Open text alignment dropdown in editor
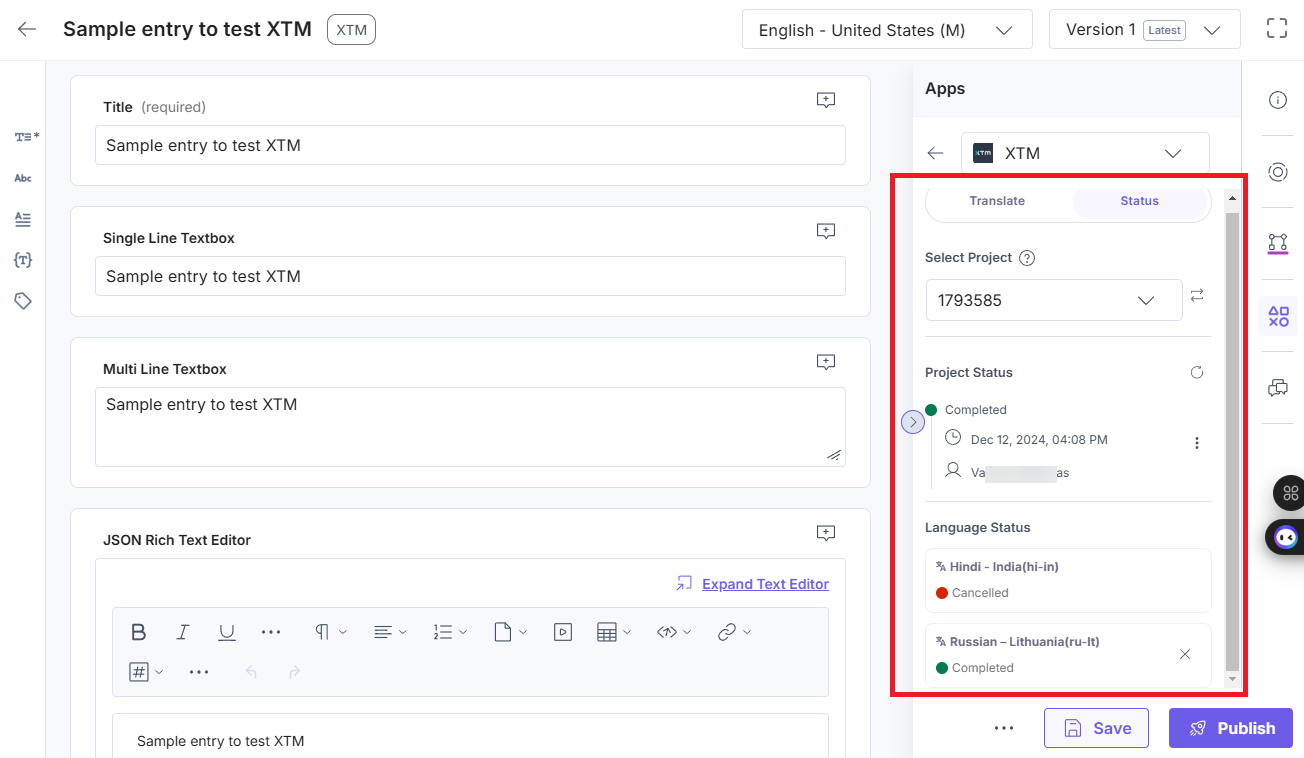The height and width of the screenshot is (758, 1304). (390, 632)
